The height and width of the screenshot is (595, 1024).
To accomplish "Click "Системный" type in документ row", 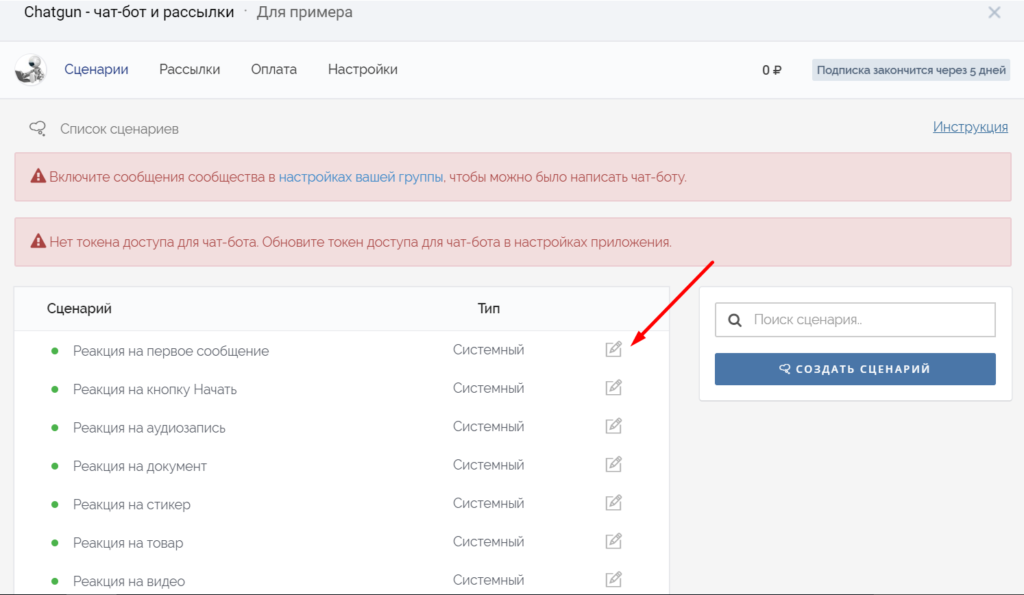I will [488, 464].
